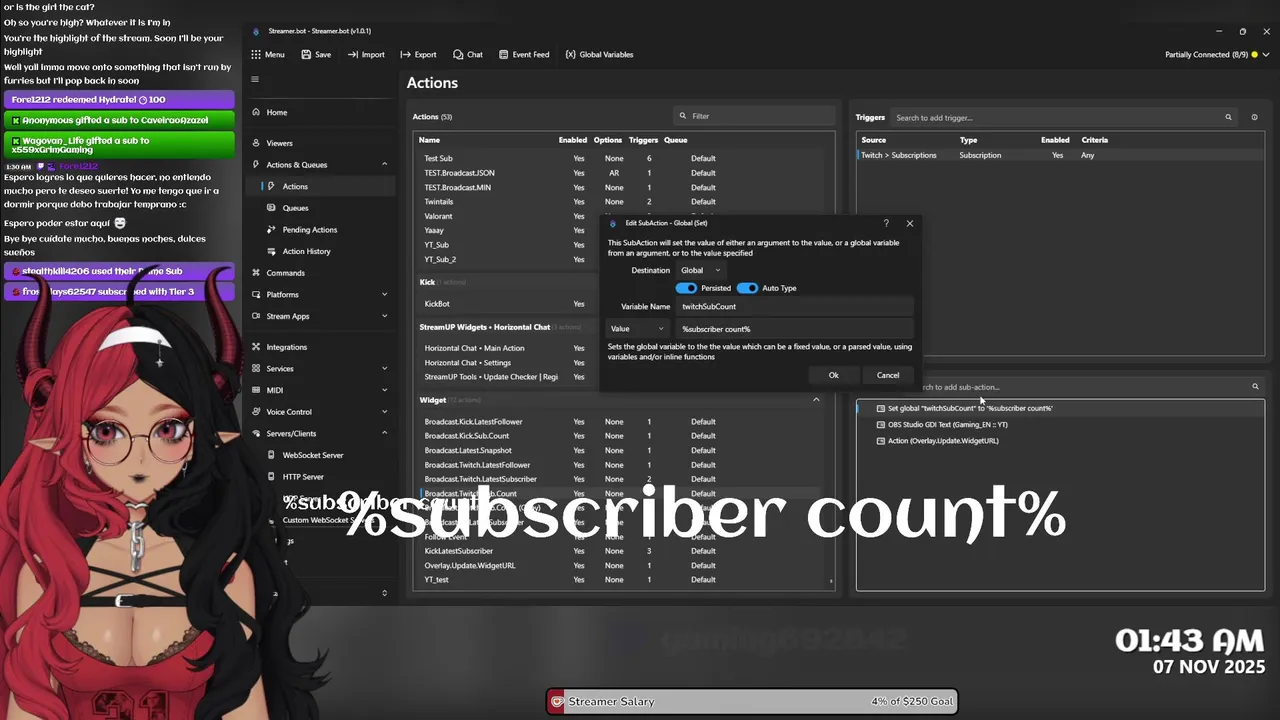Expand the Services chevron
The height and width of the screenshot is (720, 1280).
(x=384, y=369)
